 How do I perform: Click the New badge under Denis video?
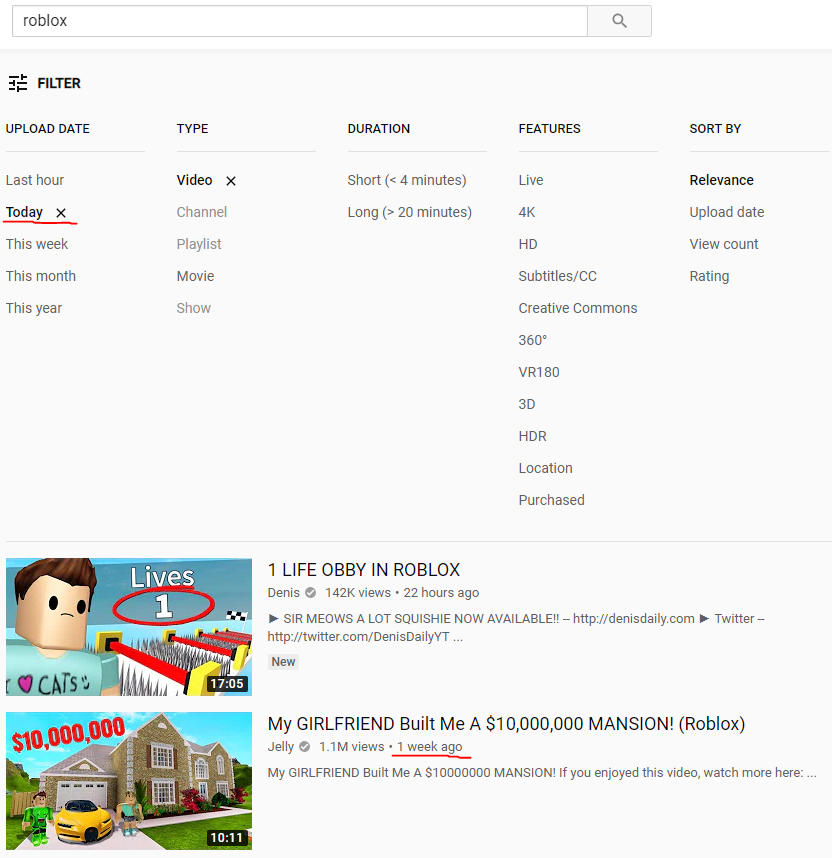coord(283,662)
